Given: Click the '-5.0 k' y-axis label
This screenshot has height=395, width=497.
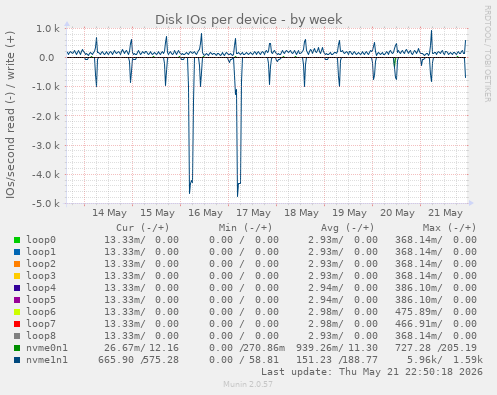Looking at the screenshot, I should click(x=46, y=204).
